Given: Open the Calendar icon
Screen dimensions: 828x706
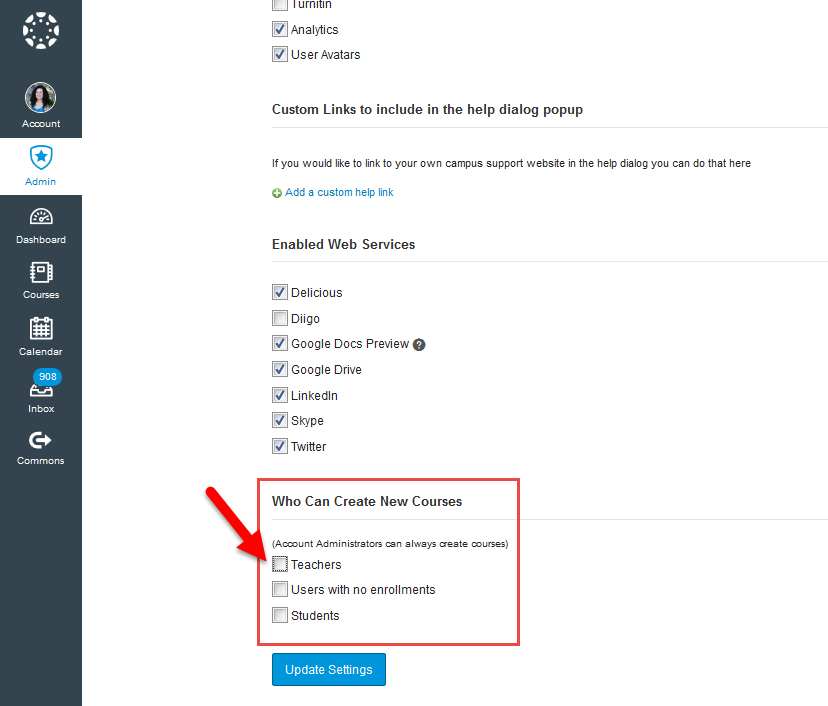Looking at the screenshot, I should click(40, 331).
